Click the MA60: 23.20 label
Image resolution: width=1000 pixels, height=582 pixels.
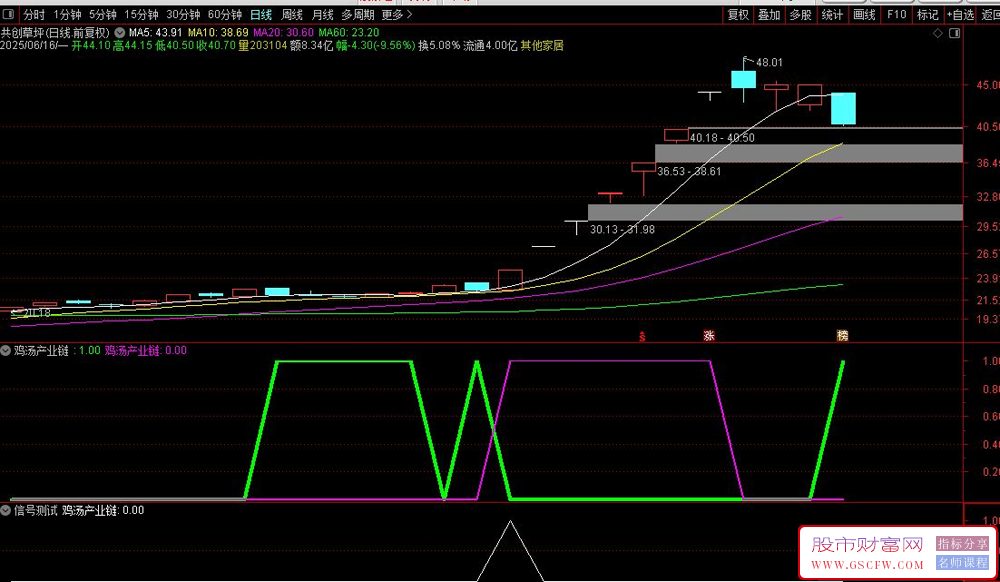pyautogui.click(x=349, y=33)
